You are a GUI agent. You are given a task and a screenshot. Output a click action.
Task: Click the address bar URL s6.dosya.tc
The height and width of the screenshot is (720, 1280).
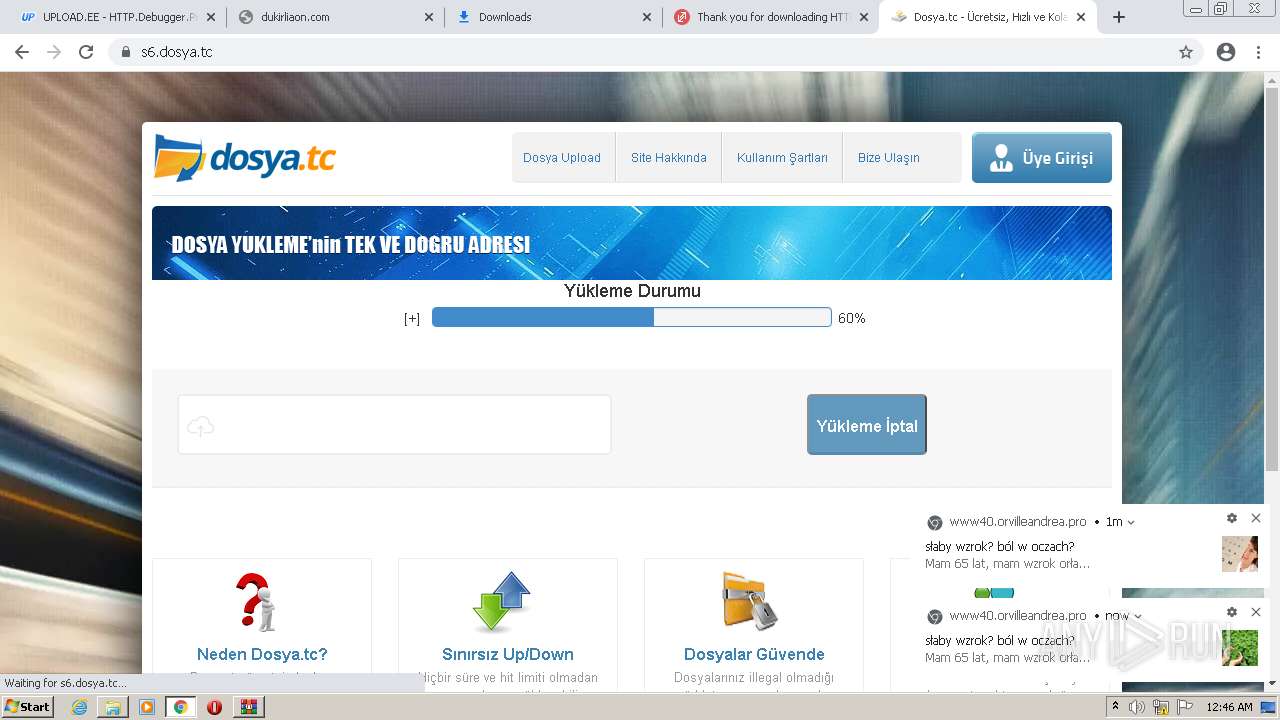177,52
